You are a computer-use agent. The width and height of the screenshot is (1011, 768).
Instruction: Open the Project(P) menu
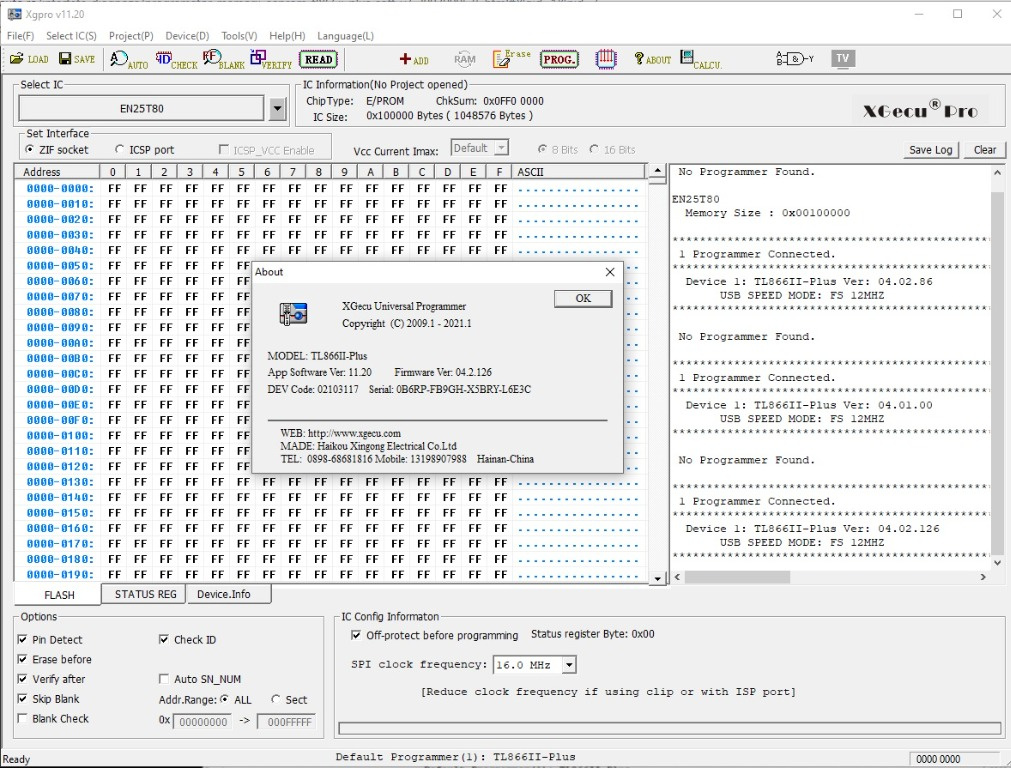pos(131,36)
